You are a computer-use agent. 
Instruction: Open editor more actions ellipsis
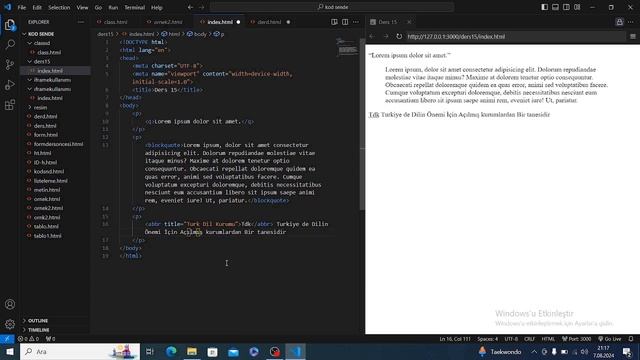(356, 22)
